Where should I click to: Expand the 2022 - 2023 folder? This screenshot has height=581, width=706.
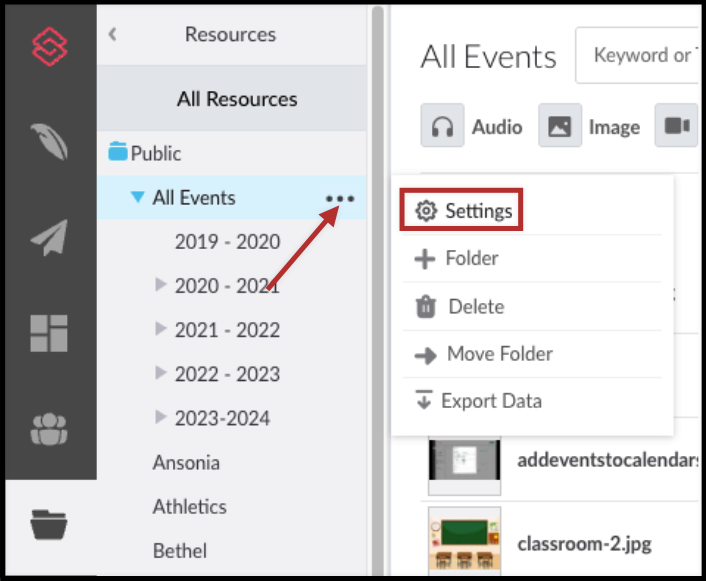click(x=161, y=372)
